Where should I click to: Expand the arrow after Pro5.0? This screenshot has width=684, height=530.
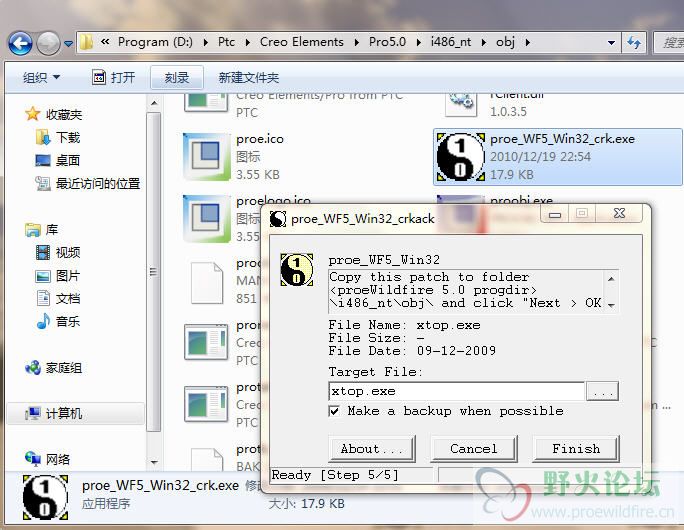click(x=419, y=42)
